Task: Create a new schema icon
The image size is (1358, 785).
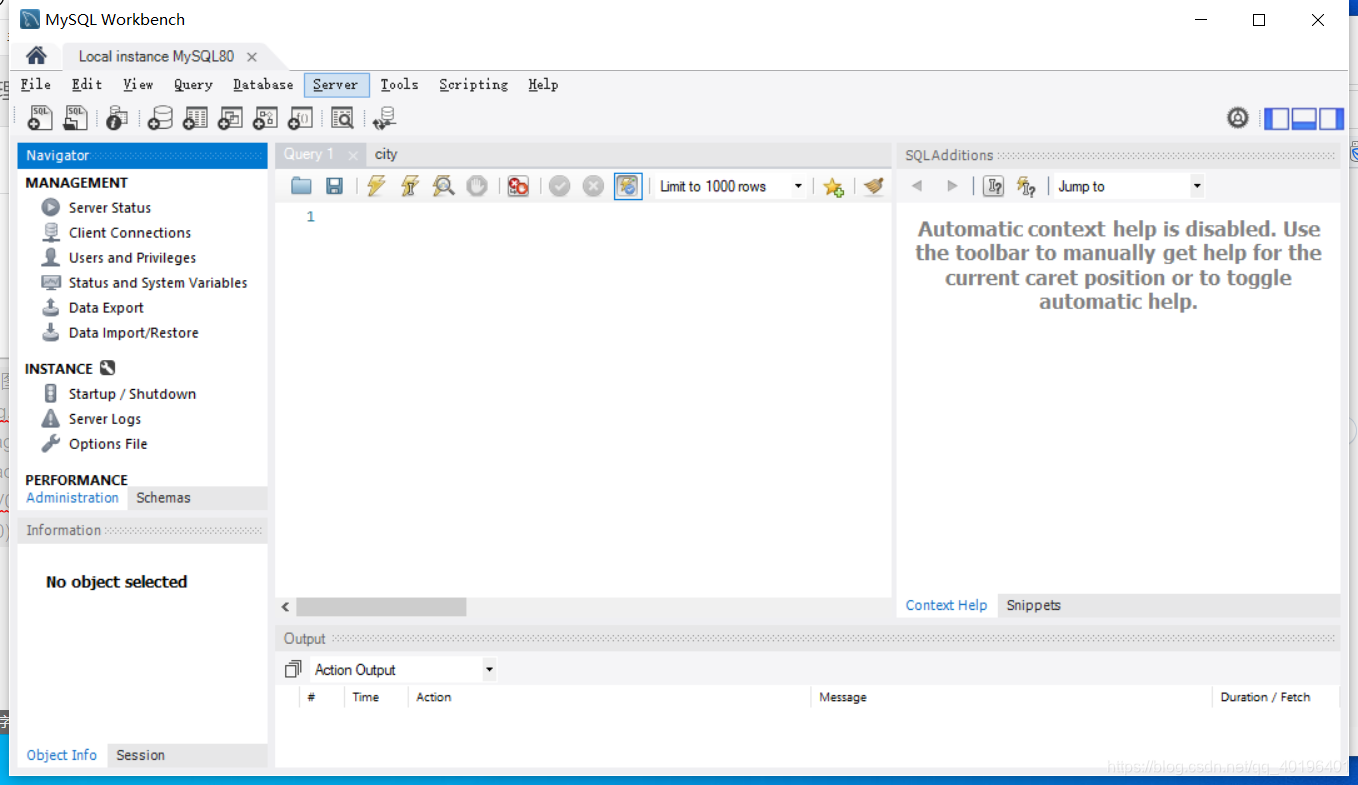Action: 160,118
